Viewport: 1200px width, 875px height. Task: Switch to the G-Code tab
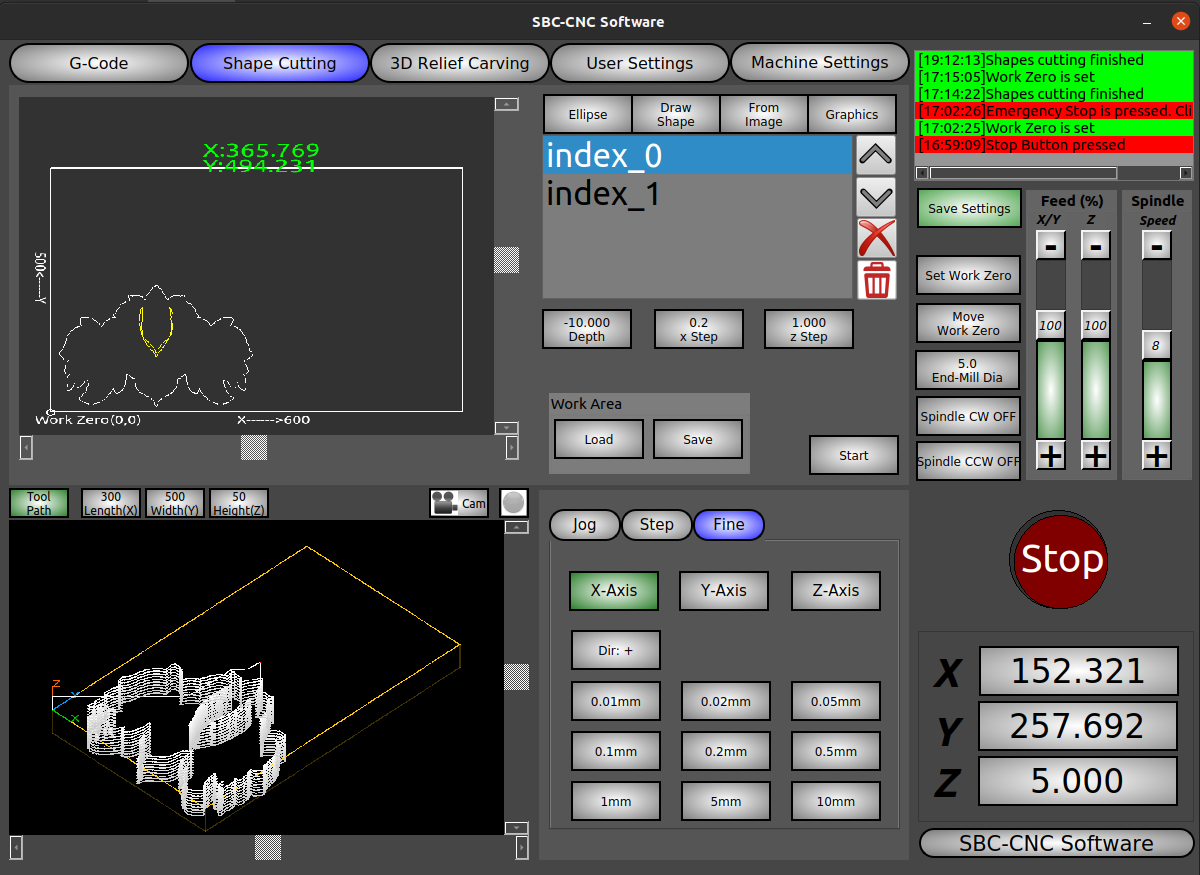(x=98, y=63)
